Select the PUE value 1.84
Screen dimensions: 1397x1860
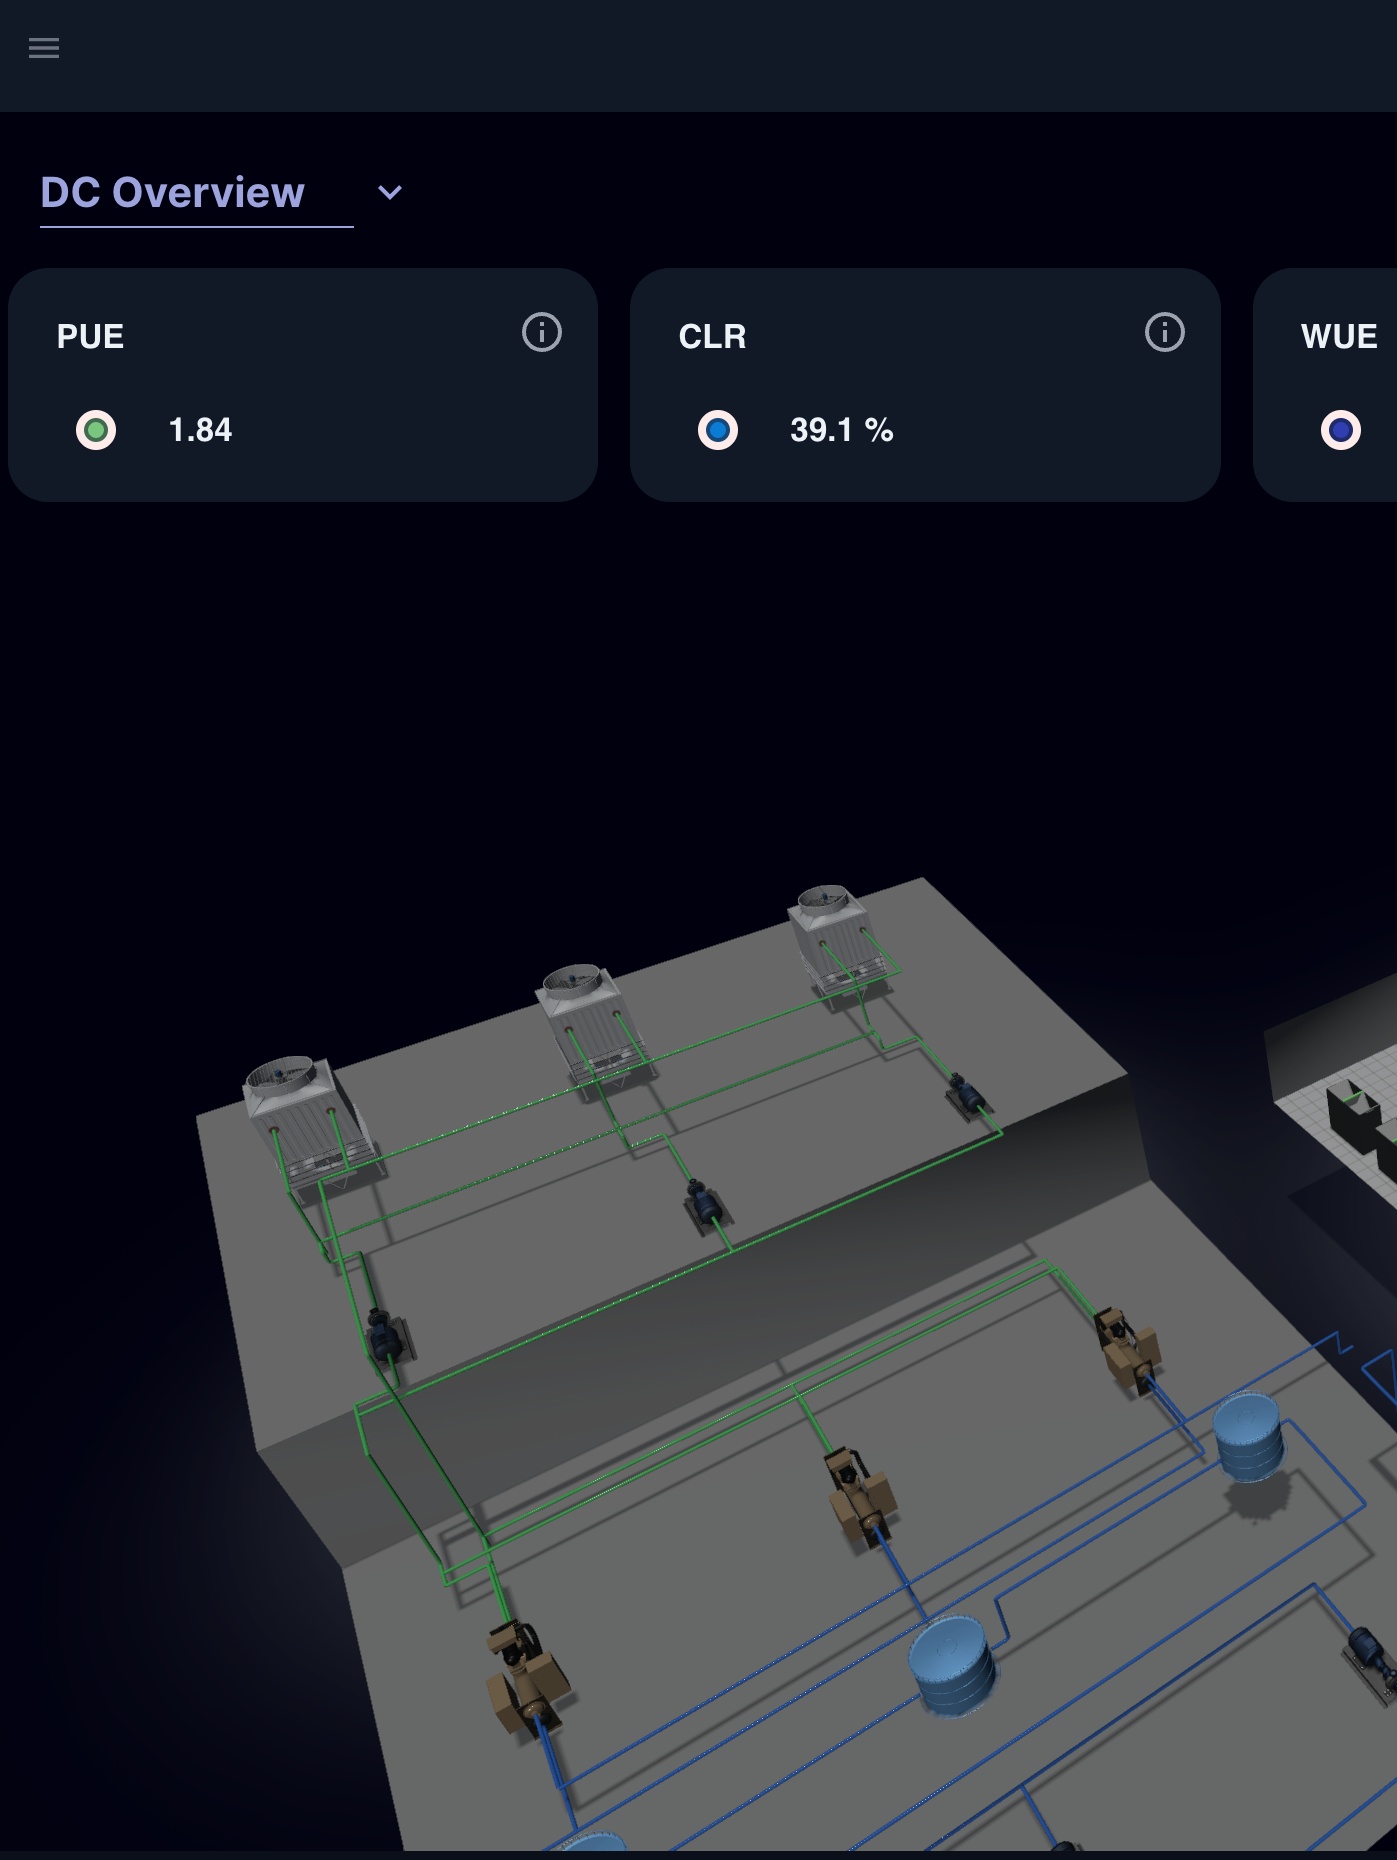click(200, 430)
